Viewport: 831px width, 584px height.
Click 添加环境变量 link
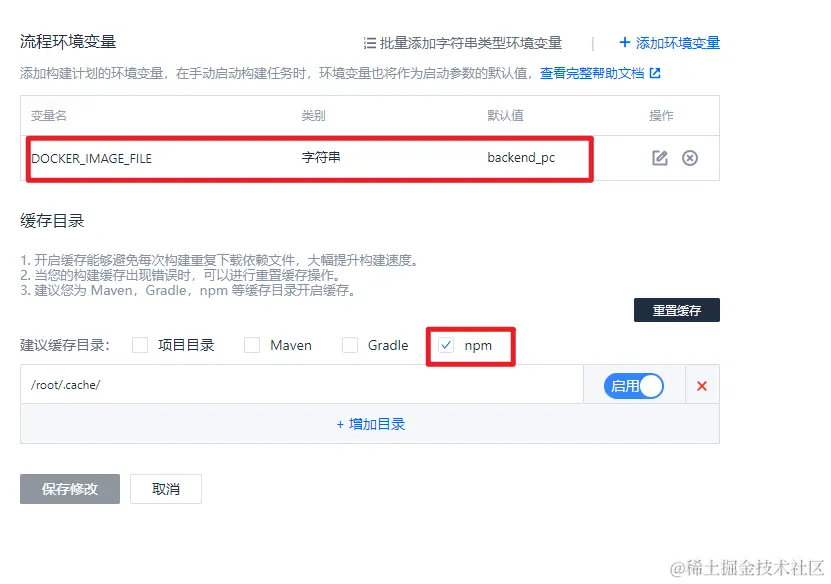tap(670, 43)
